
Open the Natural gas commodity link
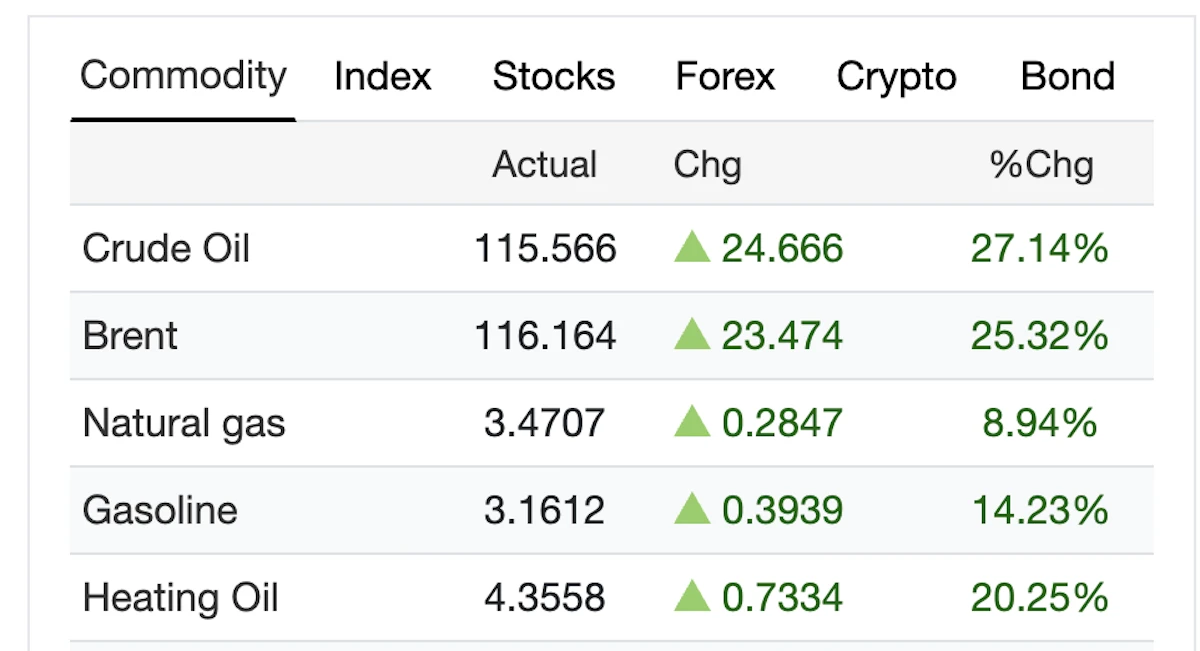(184, 423)
